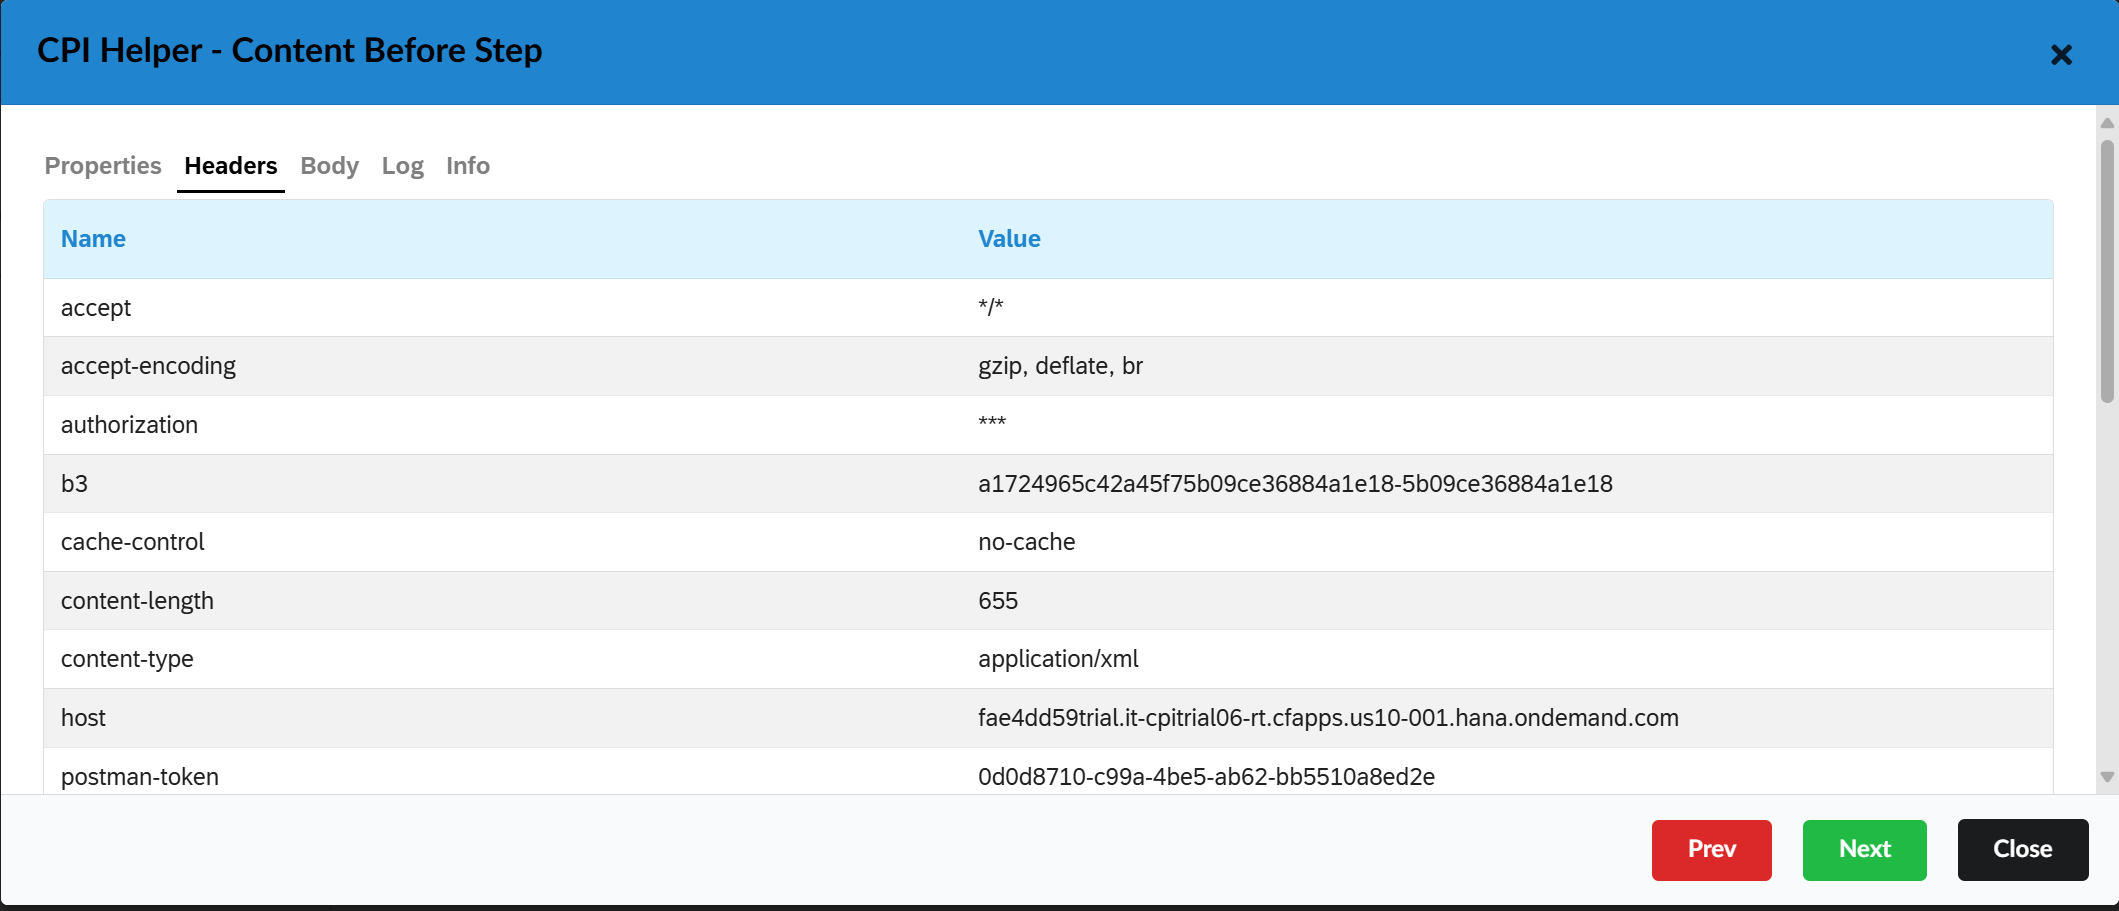Open the Log tab
The height and width of the screenshot is (911, 2119).
tap(402, 166)
